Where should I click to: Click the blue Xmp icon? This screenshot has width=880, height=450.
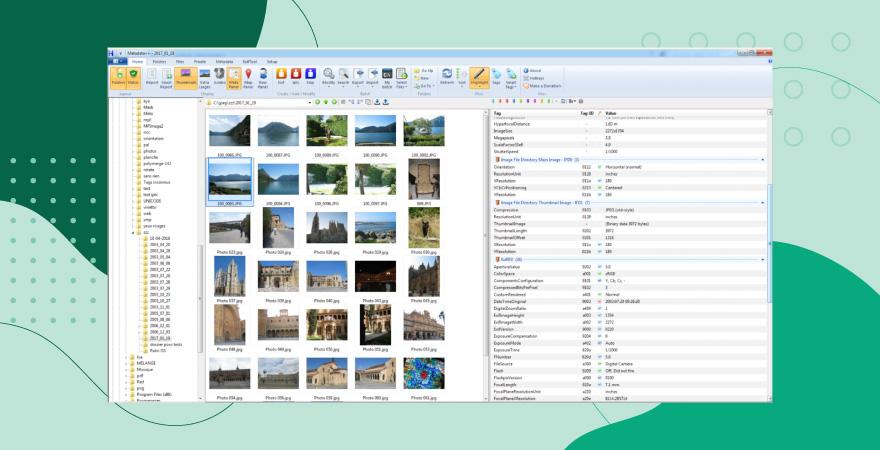pyautogui.click(x=310, y=76)
